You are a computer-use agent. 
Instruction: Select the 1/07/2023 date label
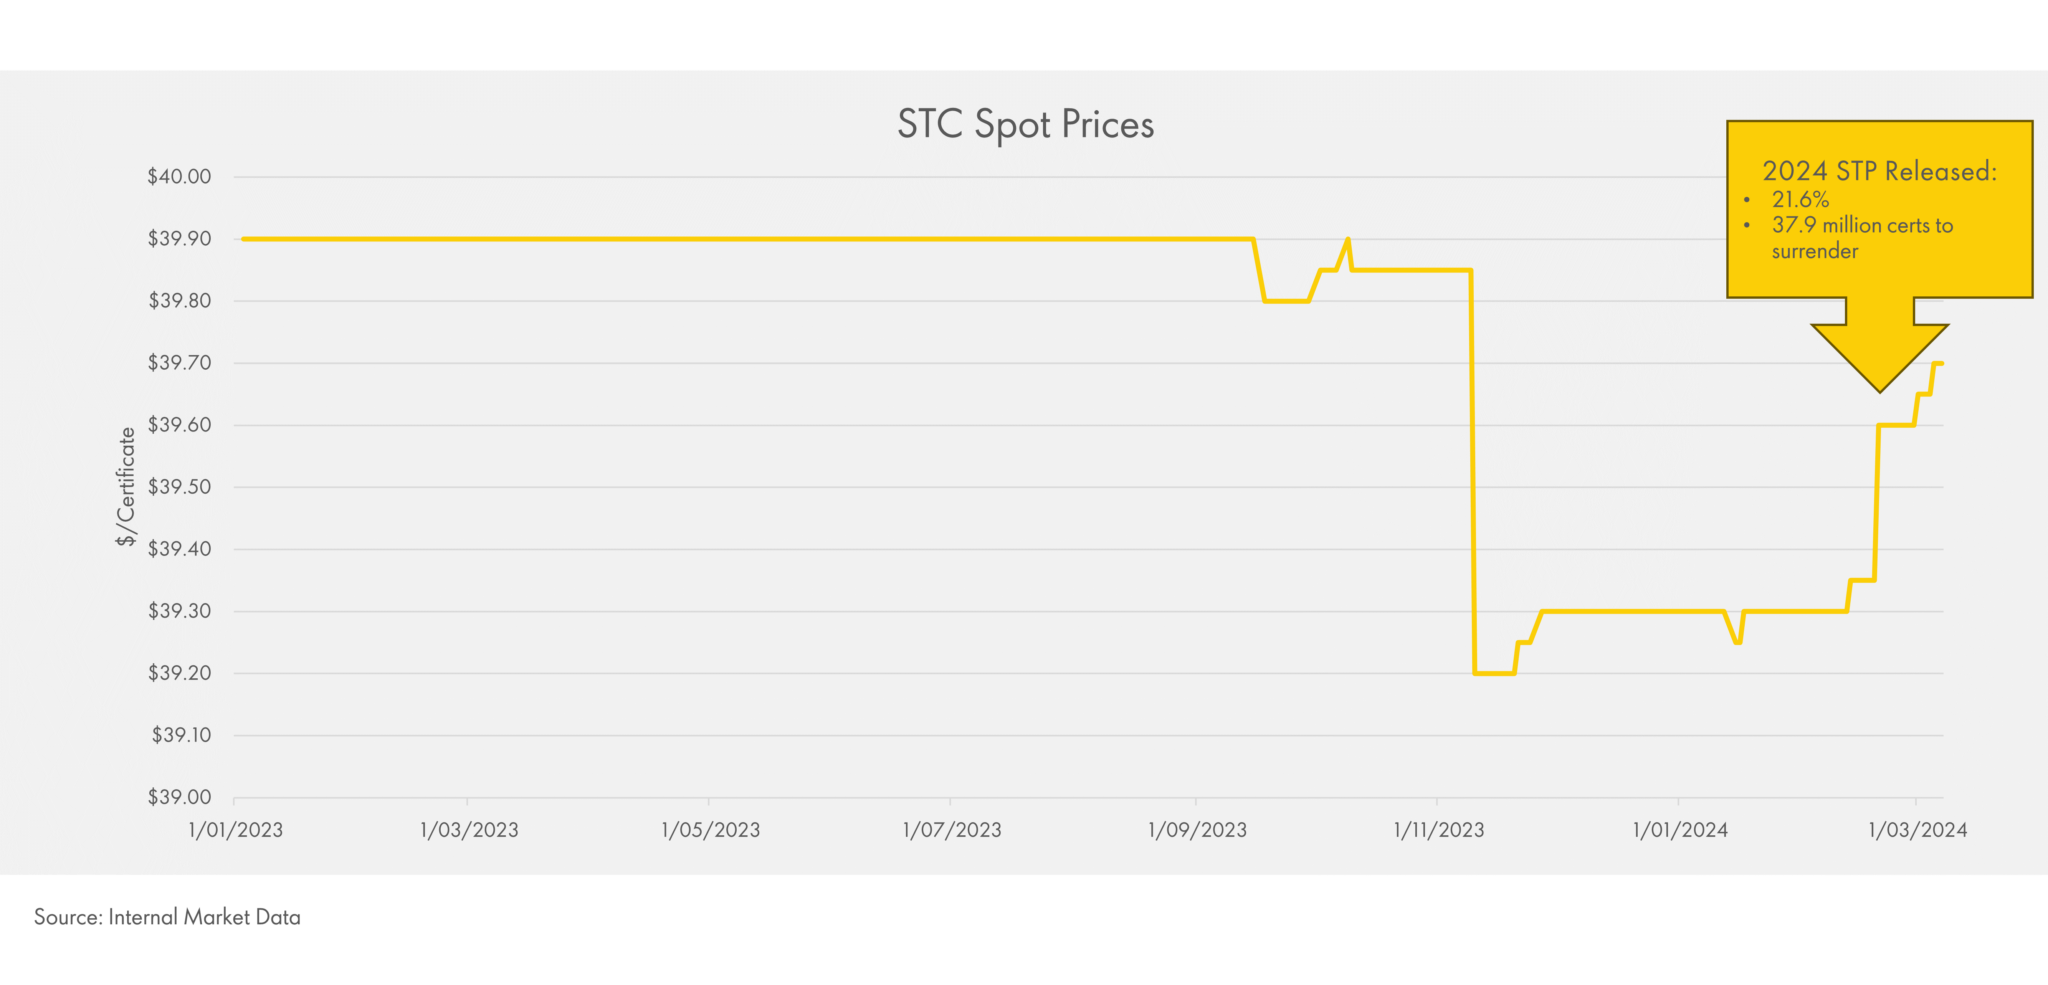pyautogui.click(x=952, y=830)
